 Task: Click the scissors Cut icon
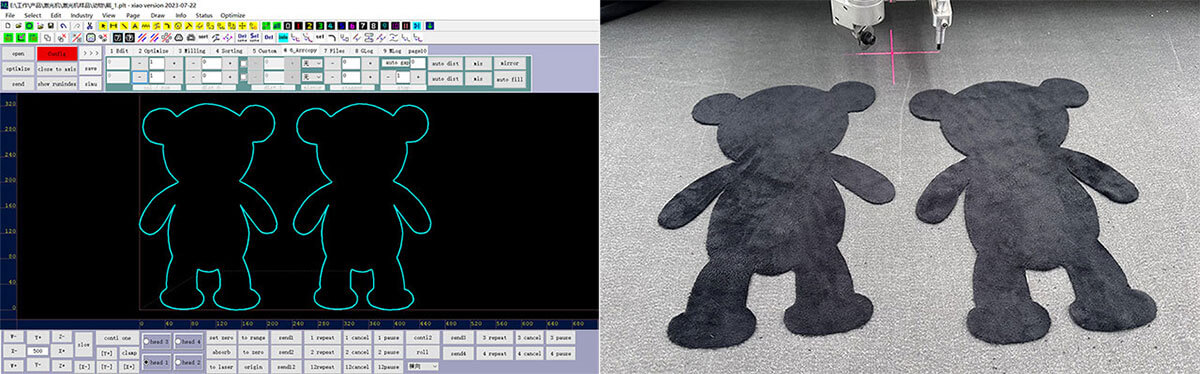point(90,25)
